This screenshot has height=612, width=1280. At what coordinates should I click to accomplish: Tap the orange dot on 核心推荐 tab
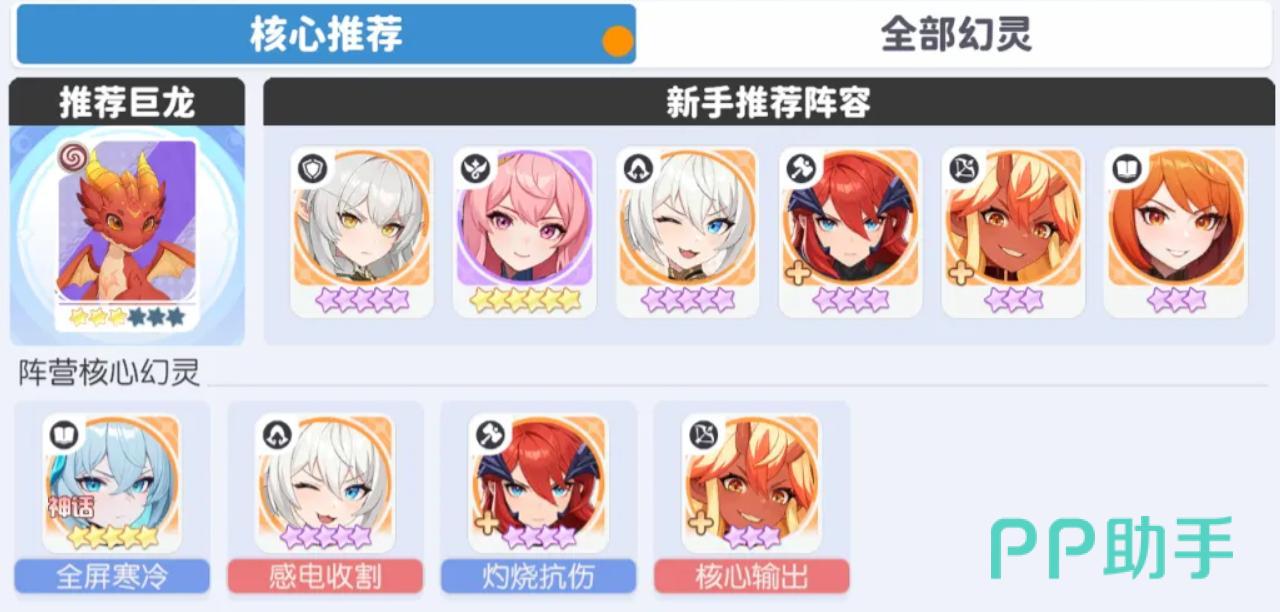coord(618,42)
